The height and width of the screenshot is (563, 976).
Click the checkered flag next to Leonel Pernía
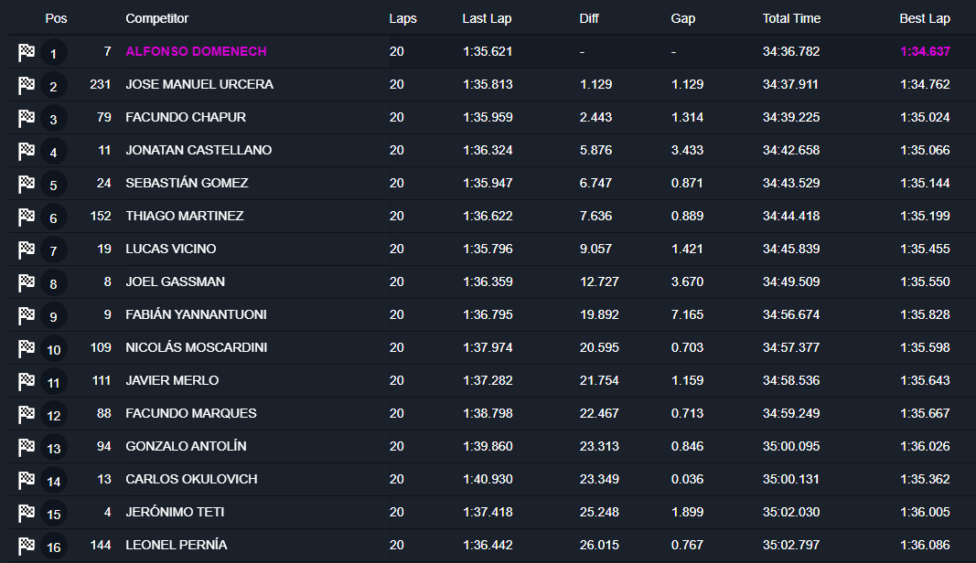coord(26,546)
